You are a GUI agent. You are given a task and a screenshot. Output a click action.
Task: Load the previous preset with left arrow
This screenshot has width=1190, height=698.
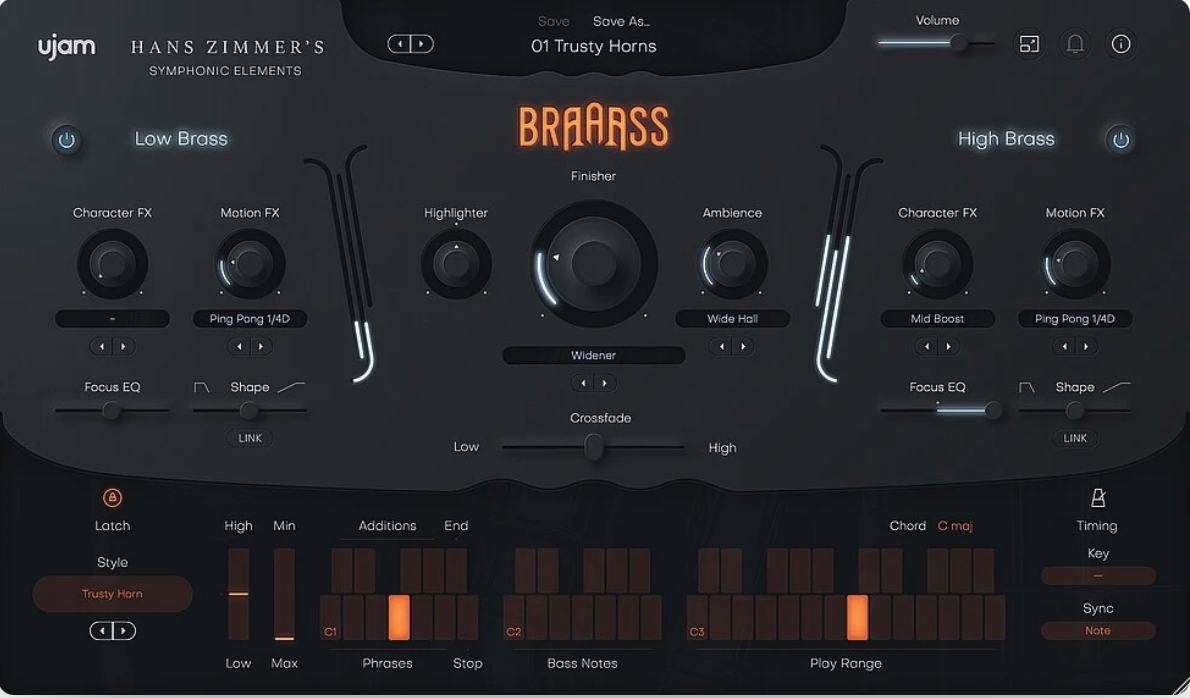(400, 44)
